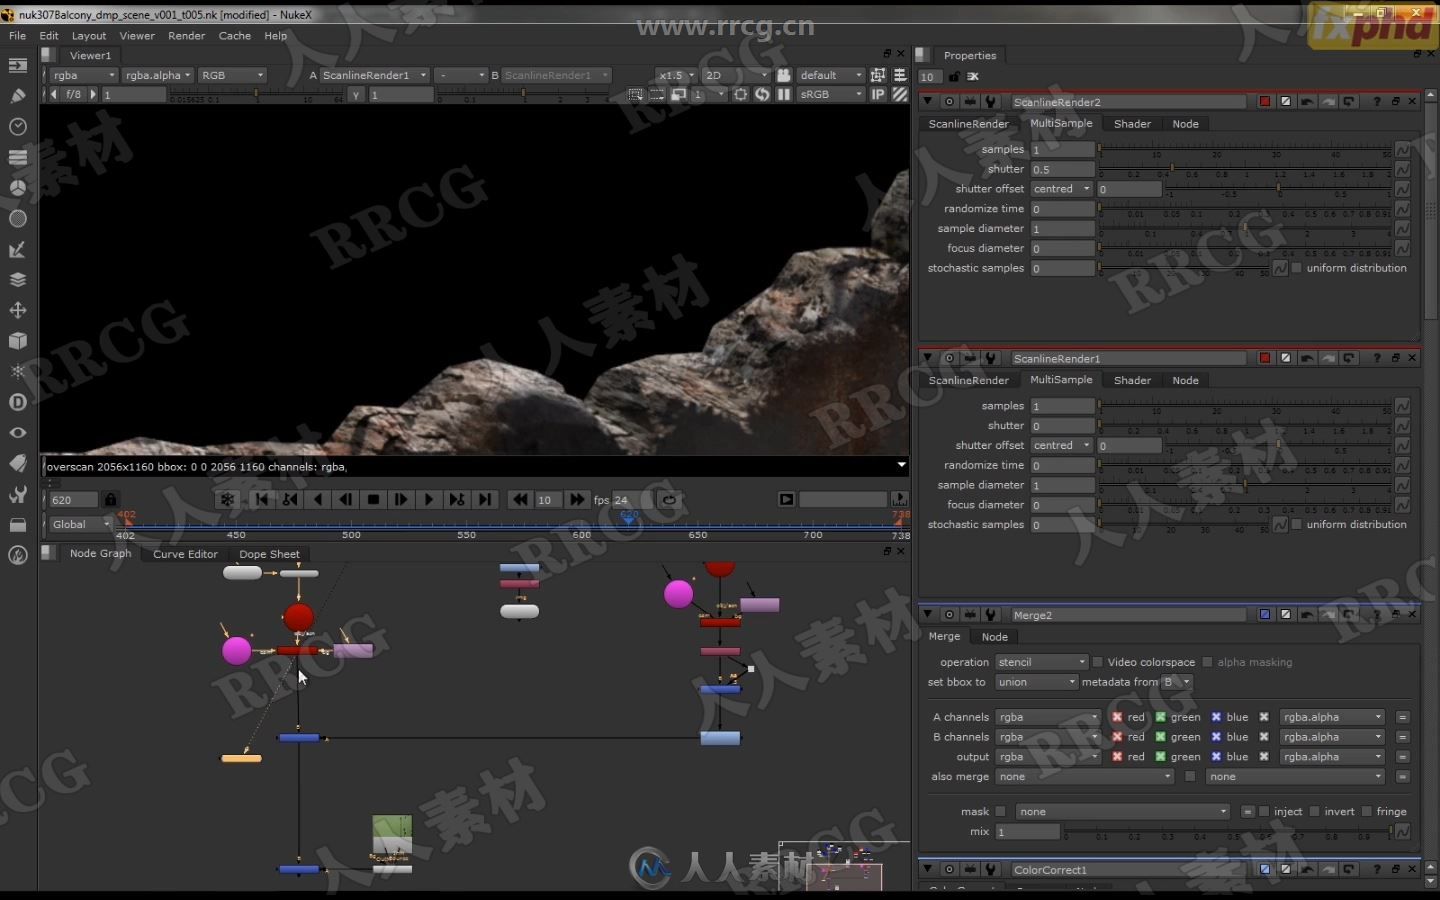The height and width of the screenshot is (900, 1440).
Task: Open Shader tab in ScanlineRender2
Action: [1132, 124]
